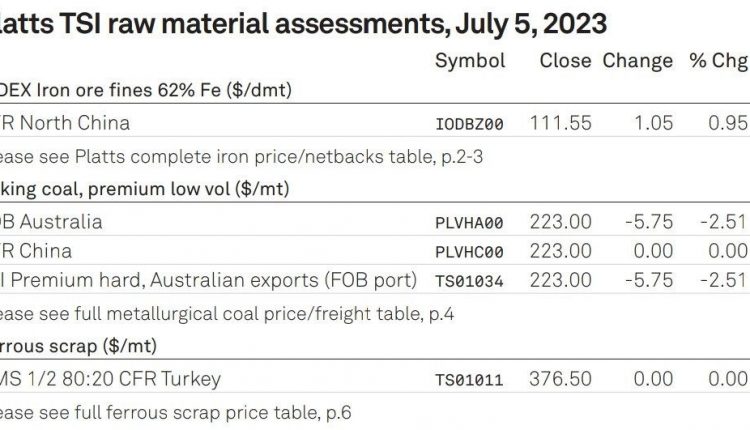
Task: Select the 111.55 close price
Action: [561, 123]
